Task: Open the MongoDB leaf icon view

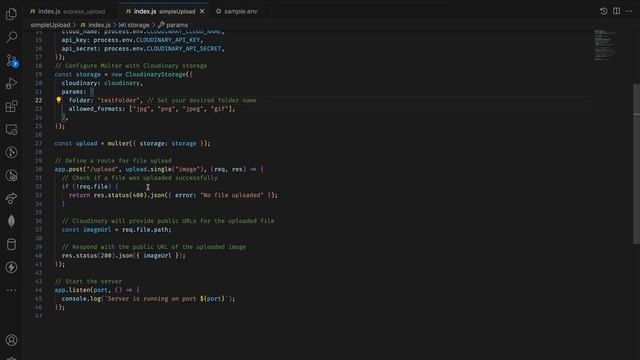Action: click(x=11, y=221)
